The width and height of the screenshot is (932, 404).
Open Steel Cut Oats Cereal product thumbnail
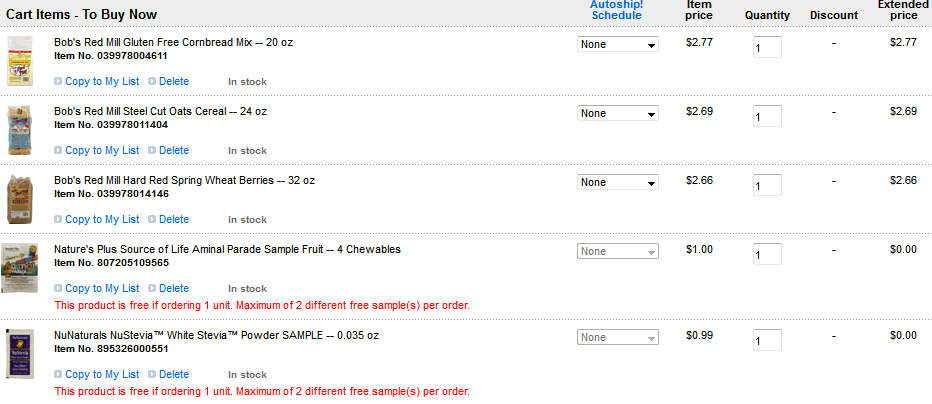coord(19,128)
